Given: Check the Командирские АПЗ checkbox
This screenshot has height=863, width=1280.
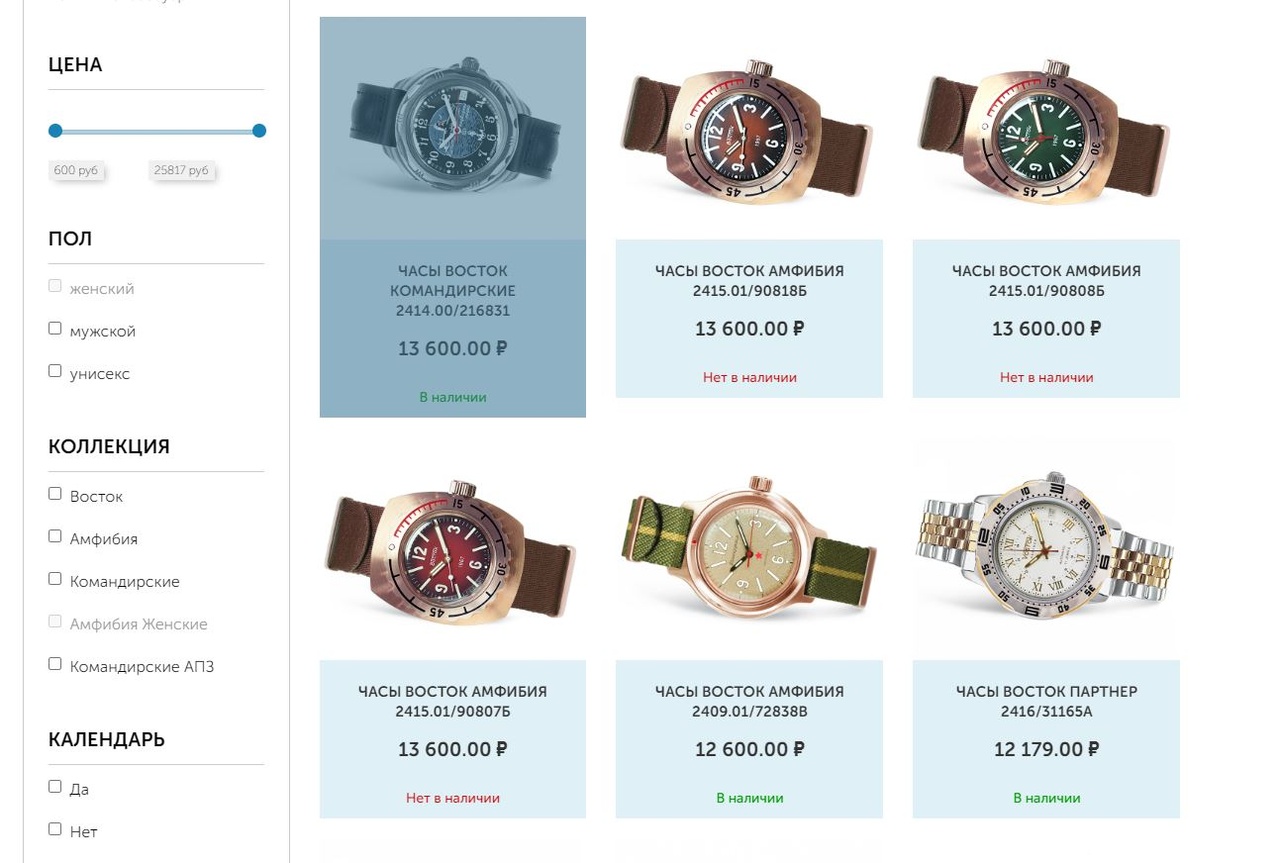Looking at the screenshot, I should (55, 664).
